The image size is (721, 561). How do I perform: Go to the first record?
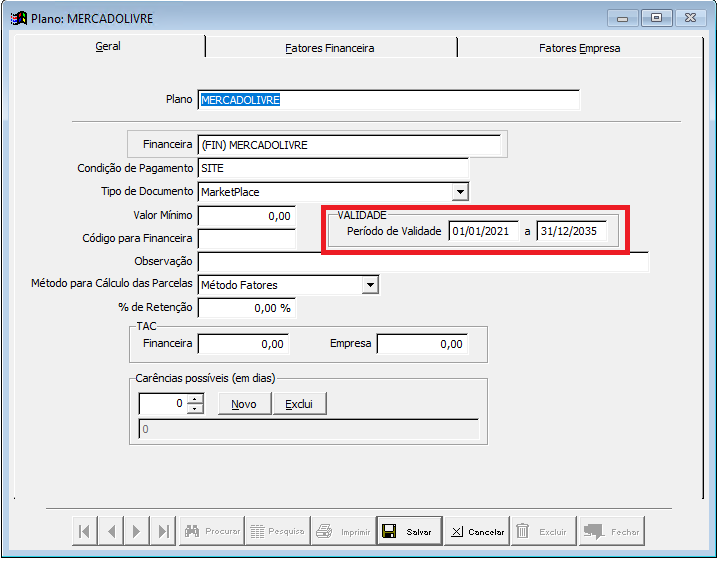tap(85, 531)
